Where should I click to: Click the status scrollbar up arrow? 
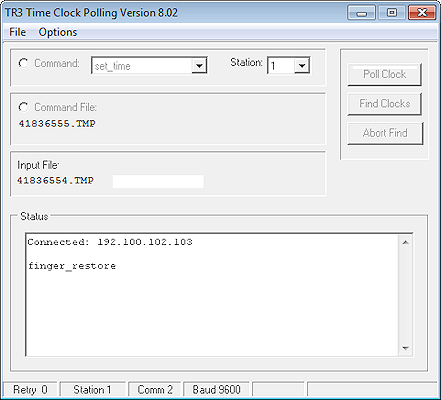(x=406, y=242)
